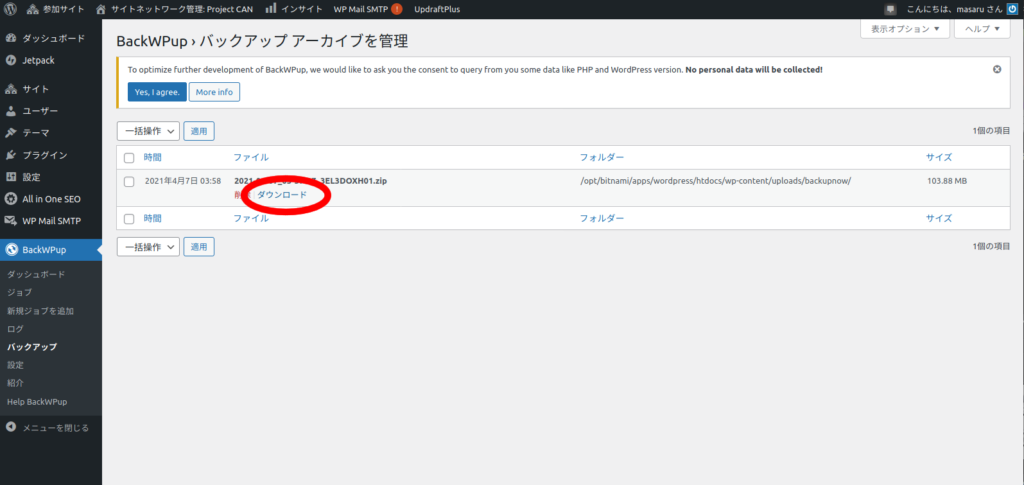Click the Jetpack icon in sidebar
The height and width of the screenshot is (485, 1024).
[x=11, y=60]
